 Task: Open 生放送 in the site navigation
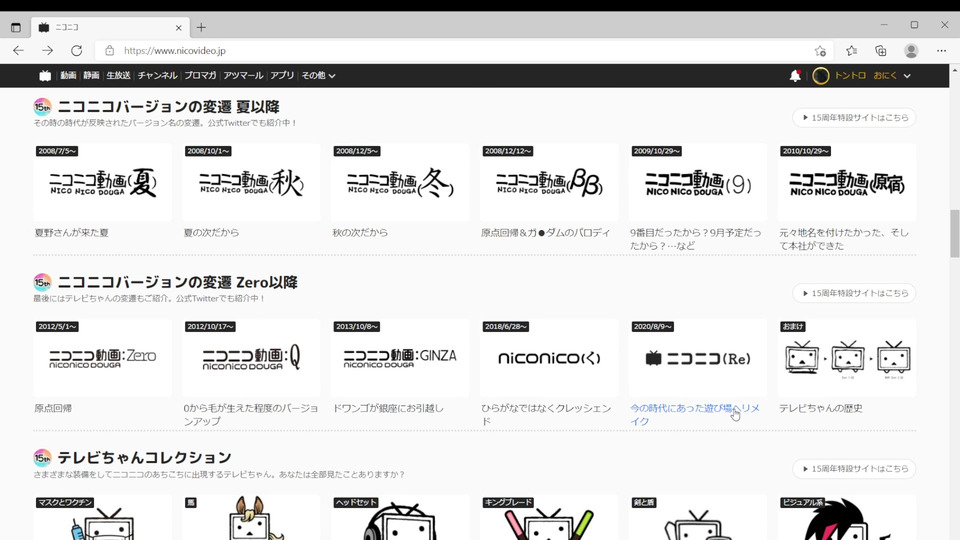pyautogui.click(x=118, y=75)
